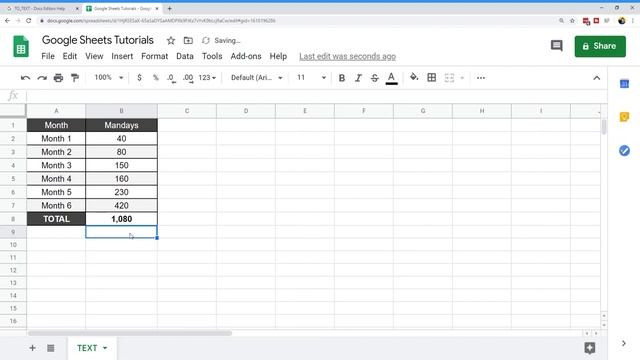640x360 pixels.
Task: Open the View menu
Action: click(x=94, y=56)
